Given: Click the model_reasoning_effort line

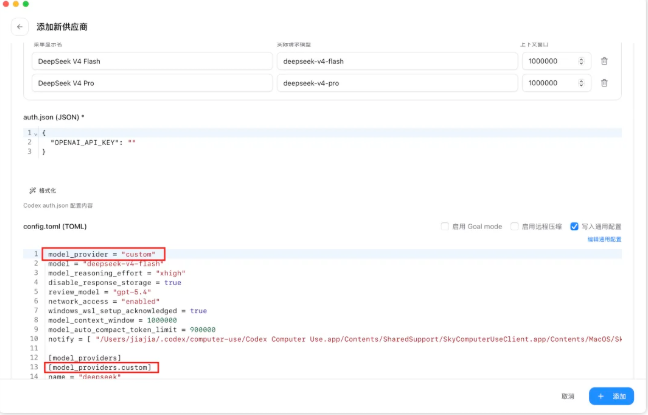Looking at the screenshot, I should (117, 273).
